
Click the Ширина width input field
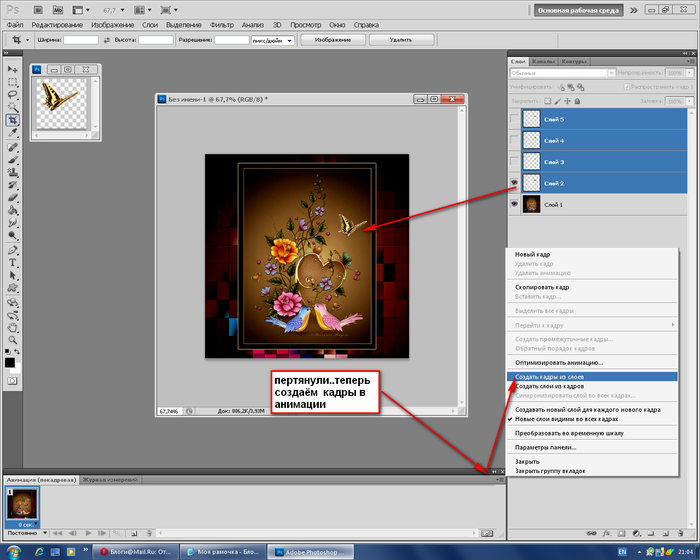(81, 40)
